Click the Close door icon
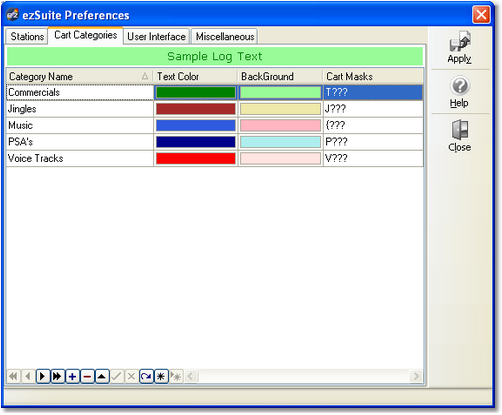 [x=460, y=136]
